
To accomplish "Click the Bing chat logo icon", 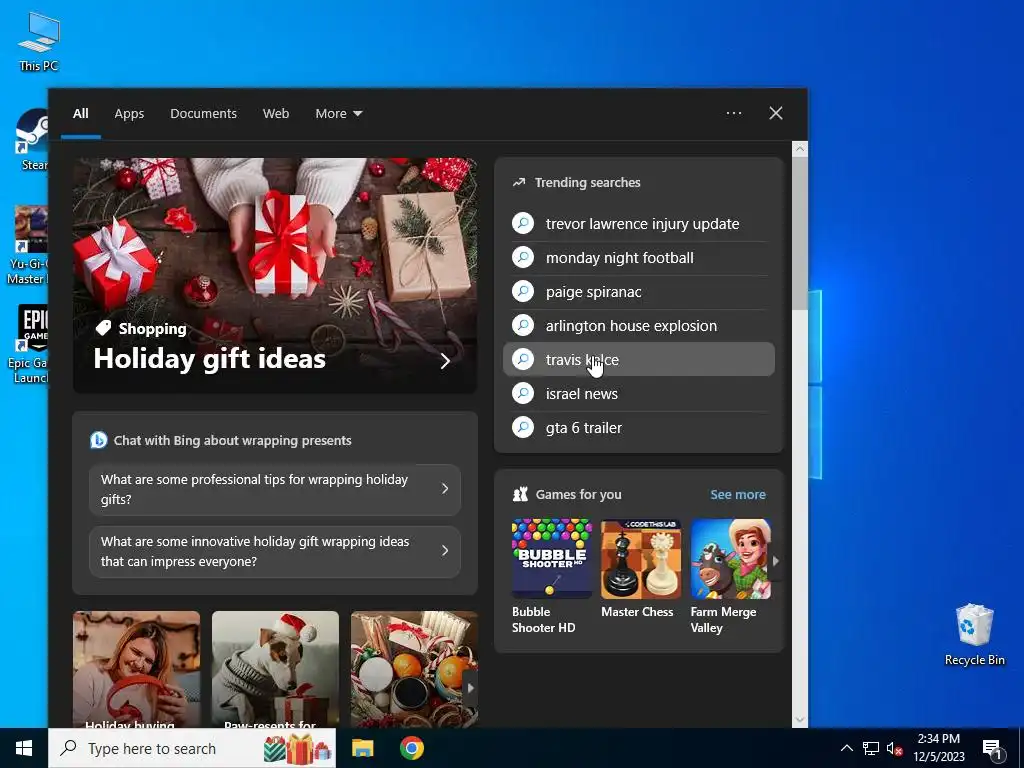I will click(x=99, y=440).
